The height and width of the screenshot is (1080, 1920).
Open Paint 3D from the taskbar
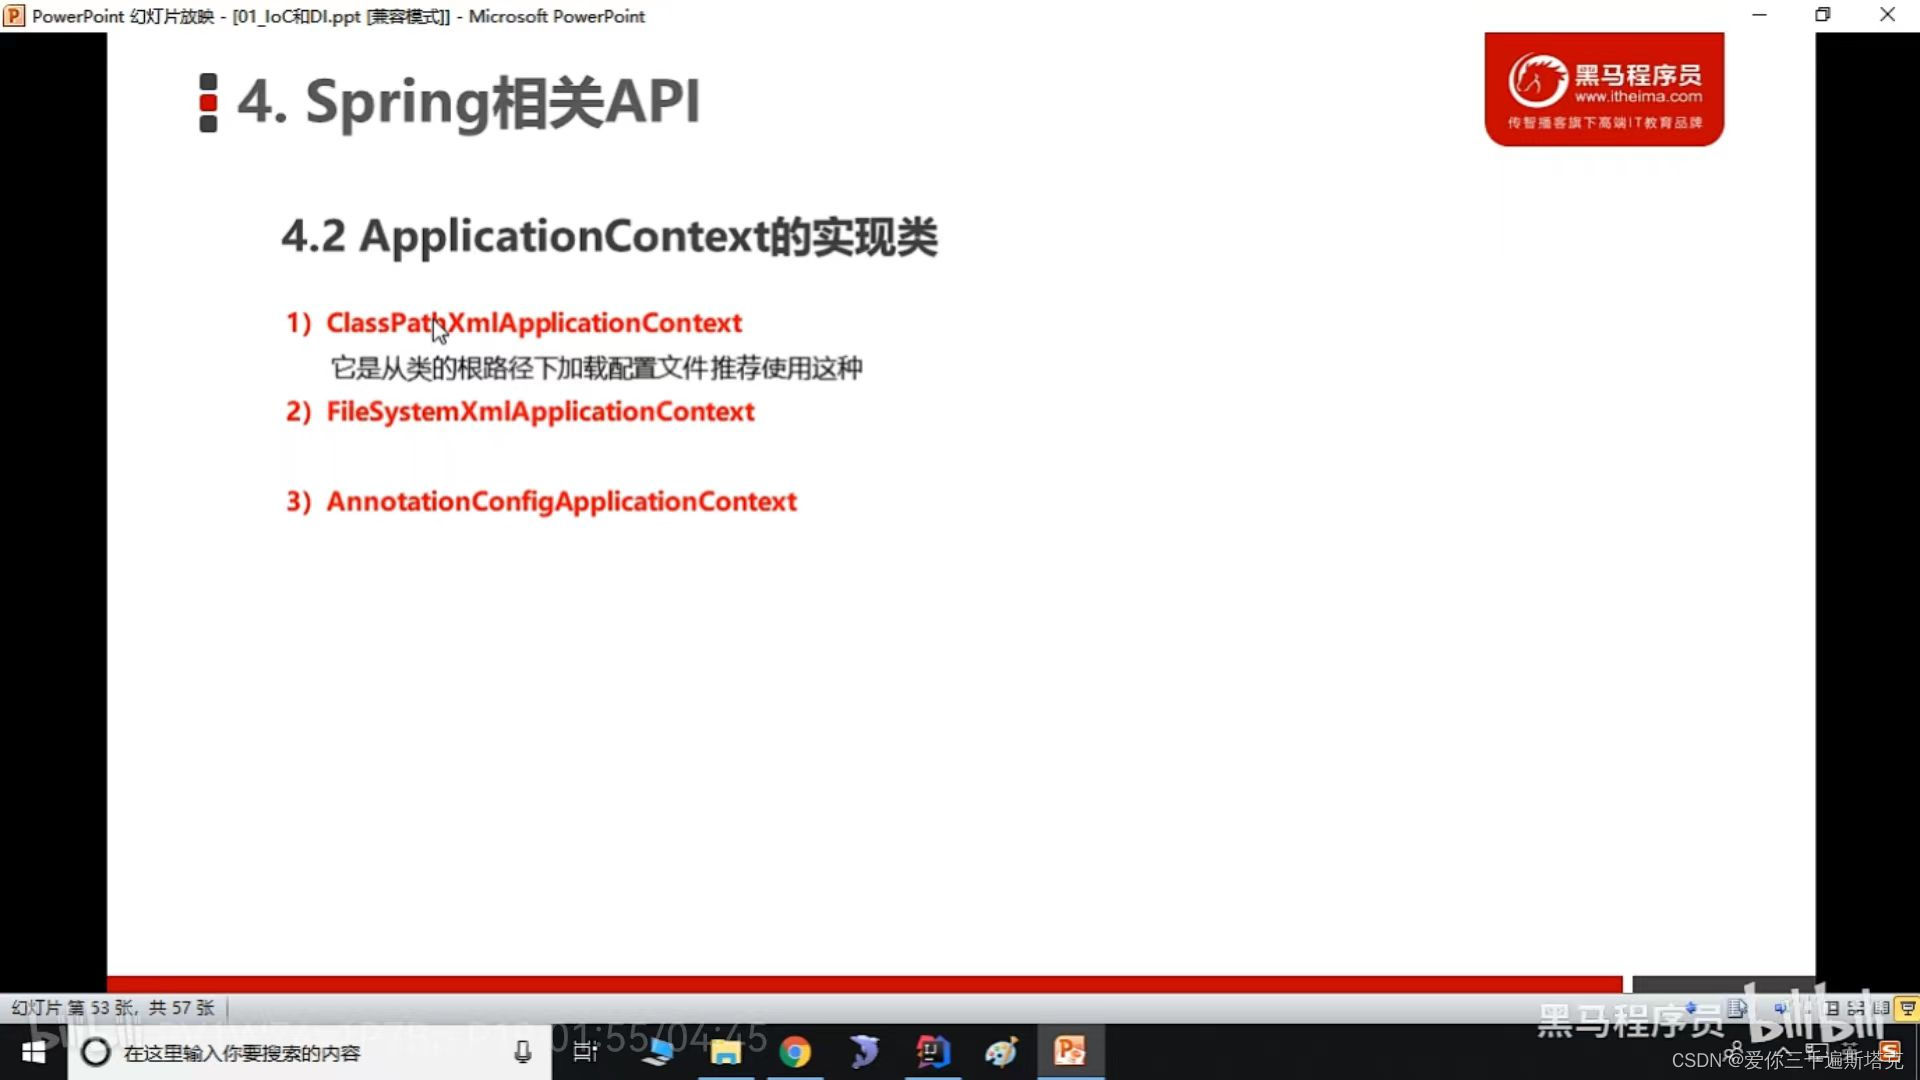[1000, 1052]
